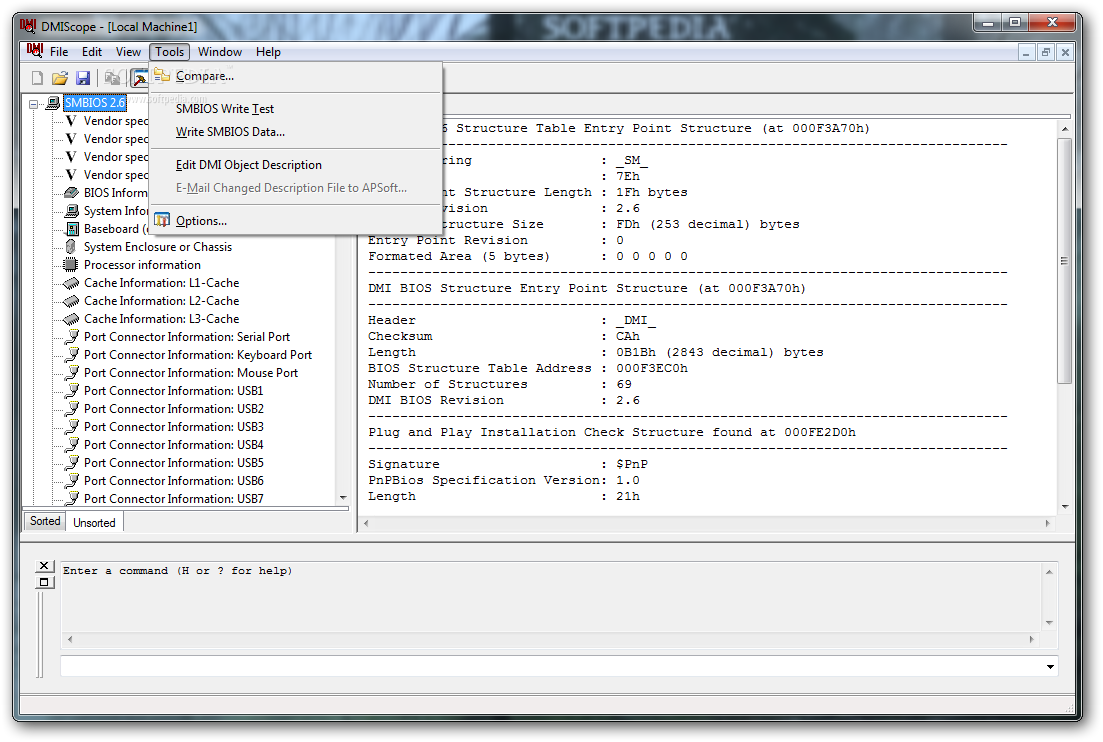Screen dimensions: 1103x742
Task: Click the command pane close X icon
Action: (x=44, y=565)
